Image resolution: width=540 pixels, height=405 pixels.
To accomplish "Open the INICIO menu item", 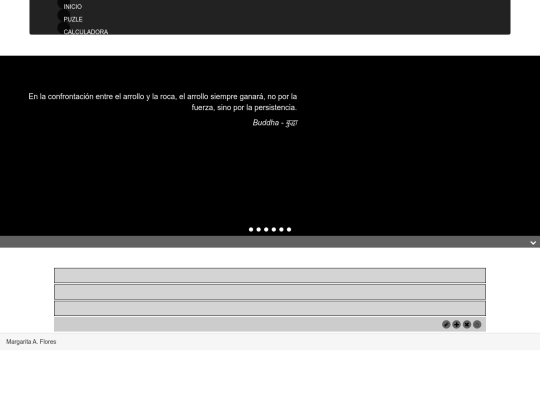I will pyautogui.click(x=73, y=7).
